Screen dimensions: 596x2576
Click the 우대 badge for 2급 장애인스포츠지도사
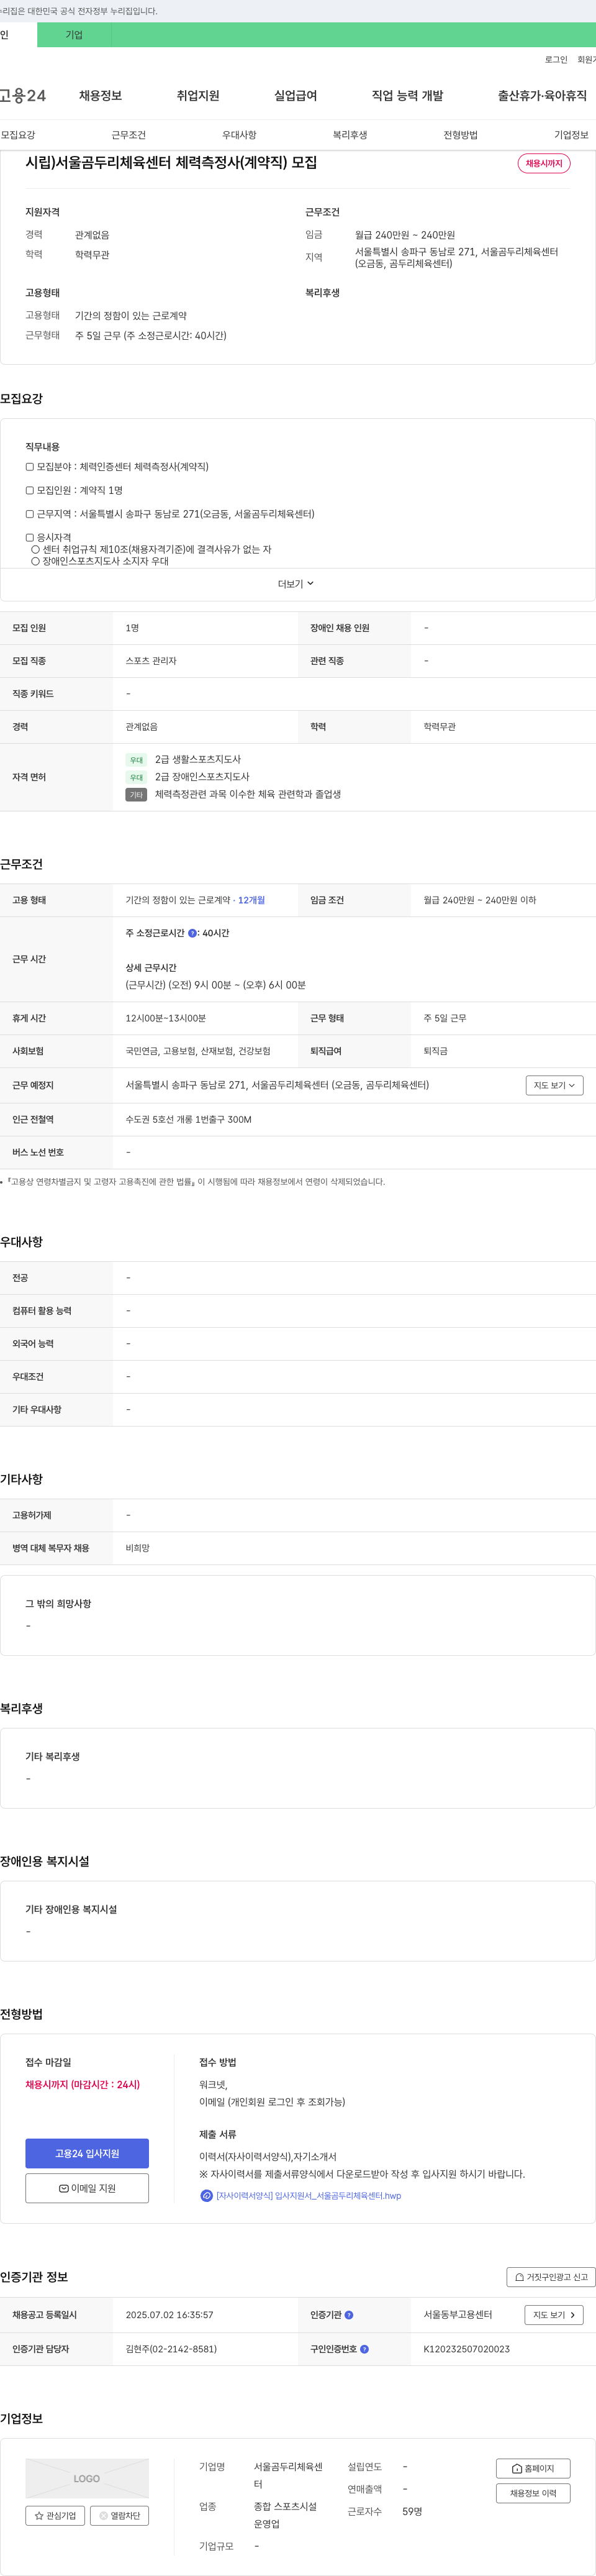(x=136, y=777)
